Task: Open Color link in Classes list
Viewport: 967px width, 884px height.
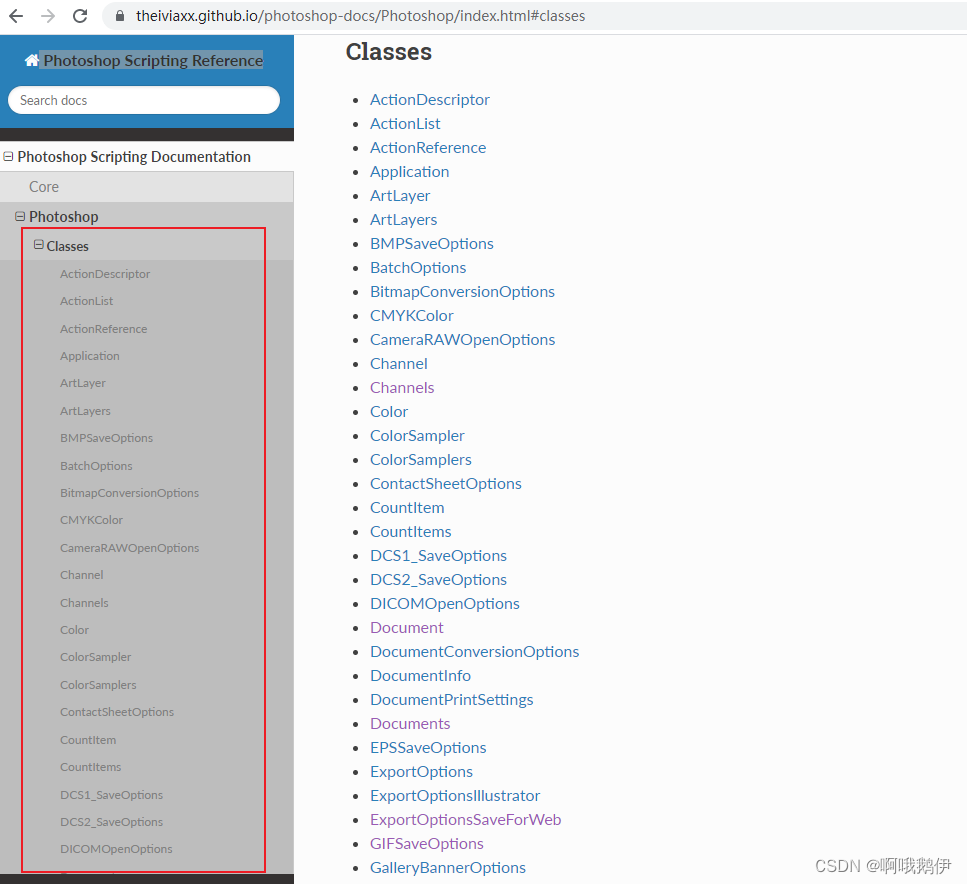Action: click(389, 411)
